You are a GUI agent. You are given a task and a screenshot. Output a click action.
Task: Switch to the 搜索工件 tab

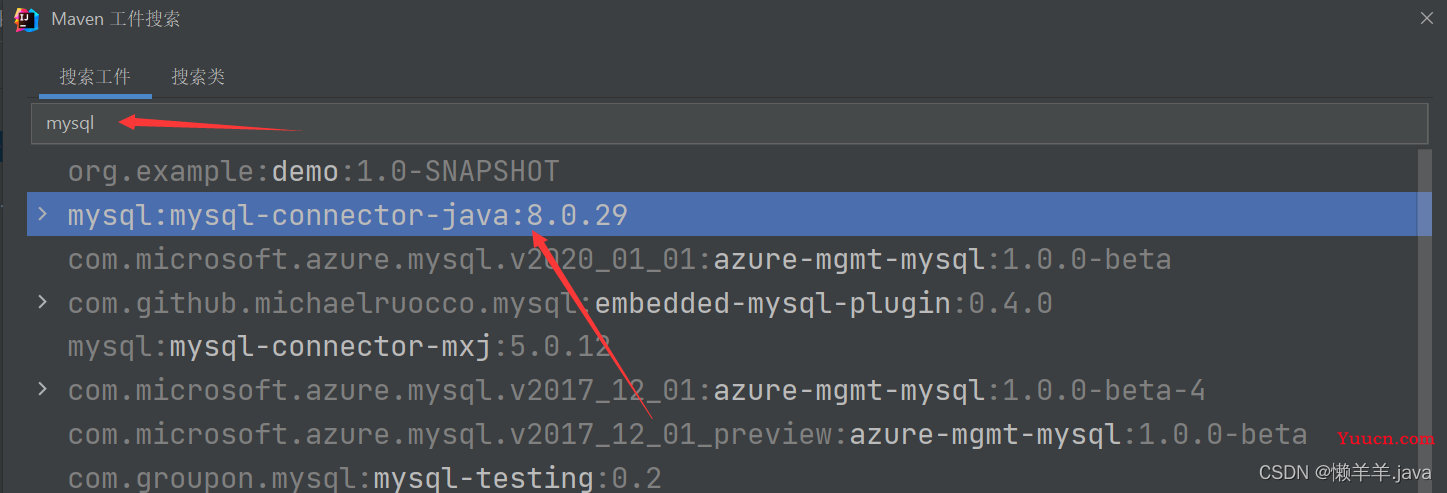[95, 77]
